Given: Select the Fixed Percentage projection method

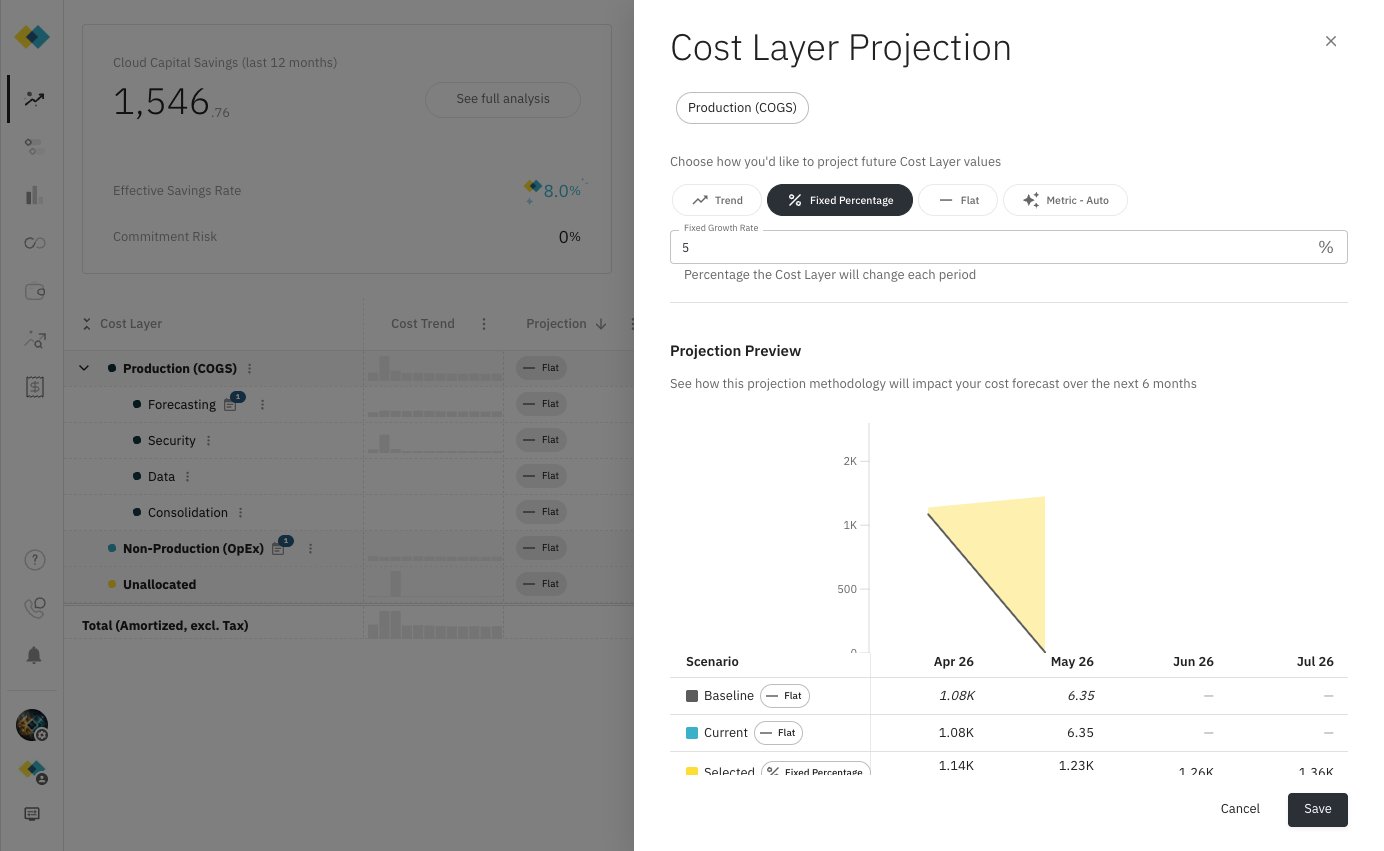Looking at the screenshot, I should pyautogui.click(x=840, y=200).
